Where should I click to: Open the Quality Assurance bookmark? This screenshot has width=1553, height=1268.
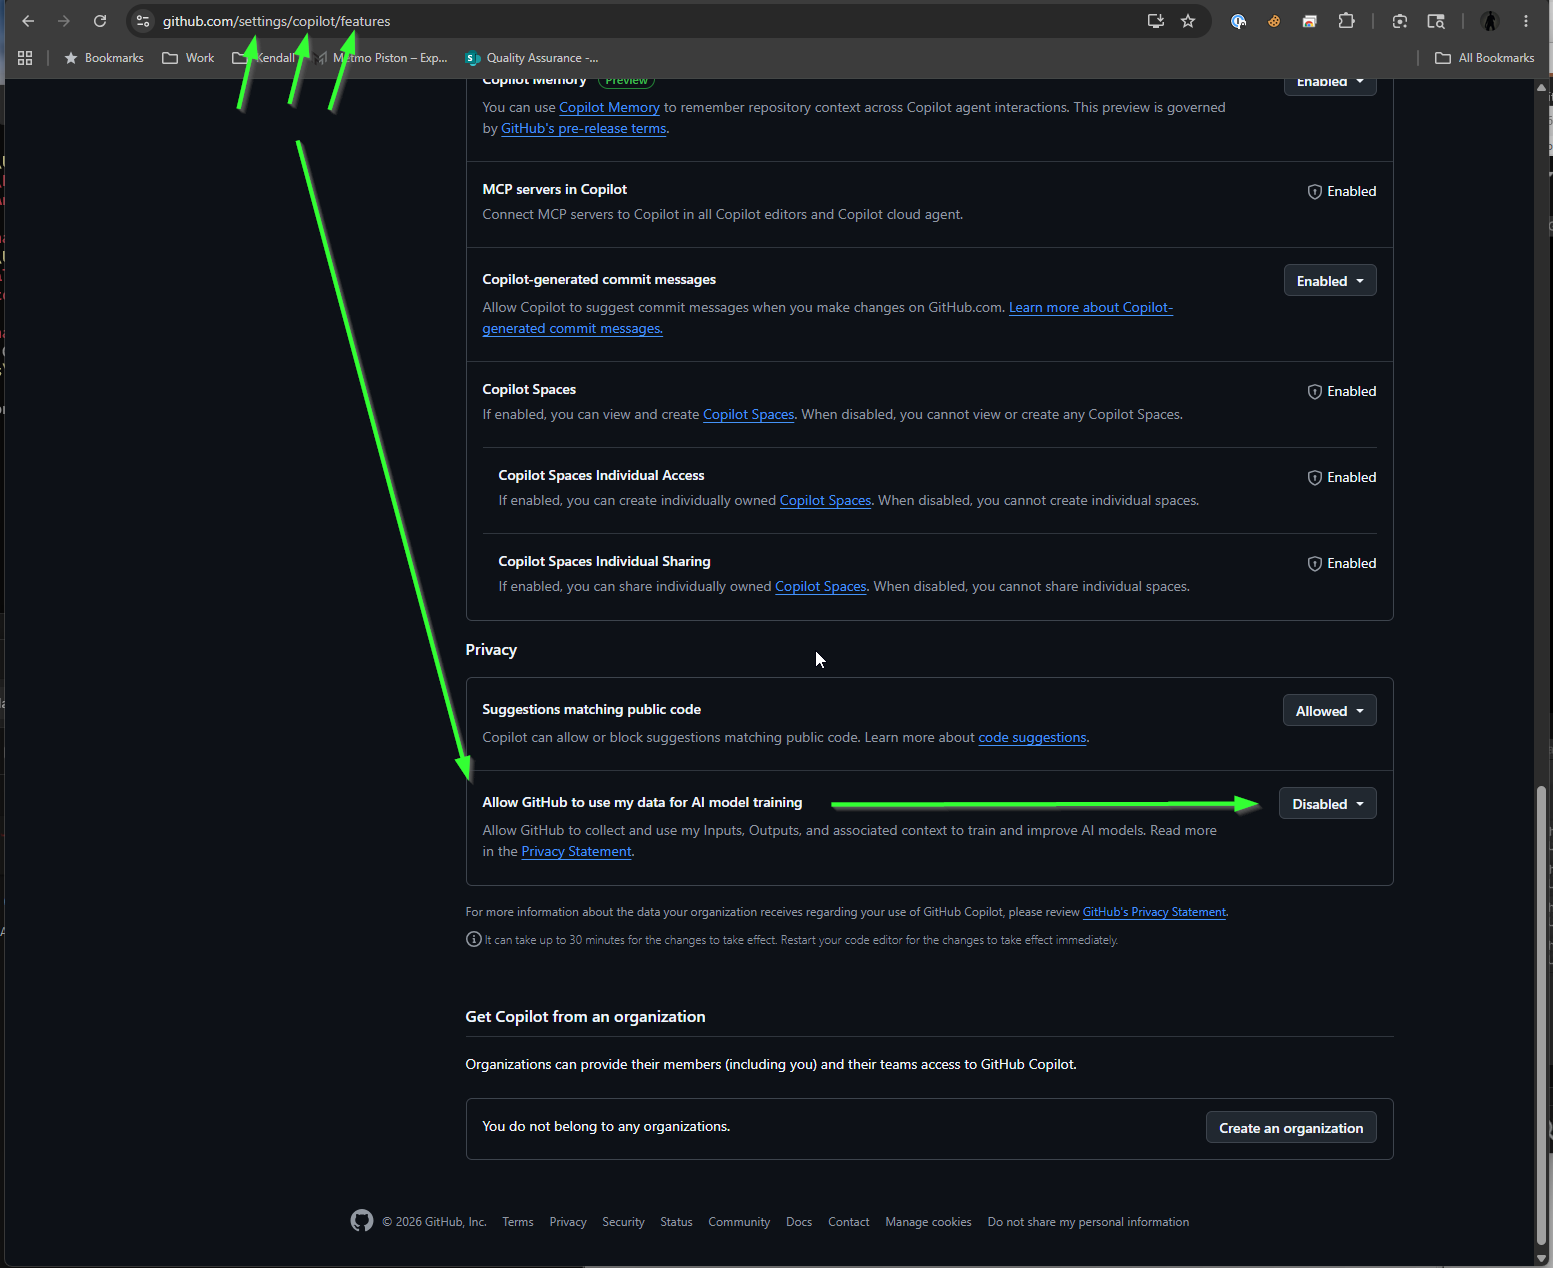click(x=532, y=58)
